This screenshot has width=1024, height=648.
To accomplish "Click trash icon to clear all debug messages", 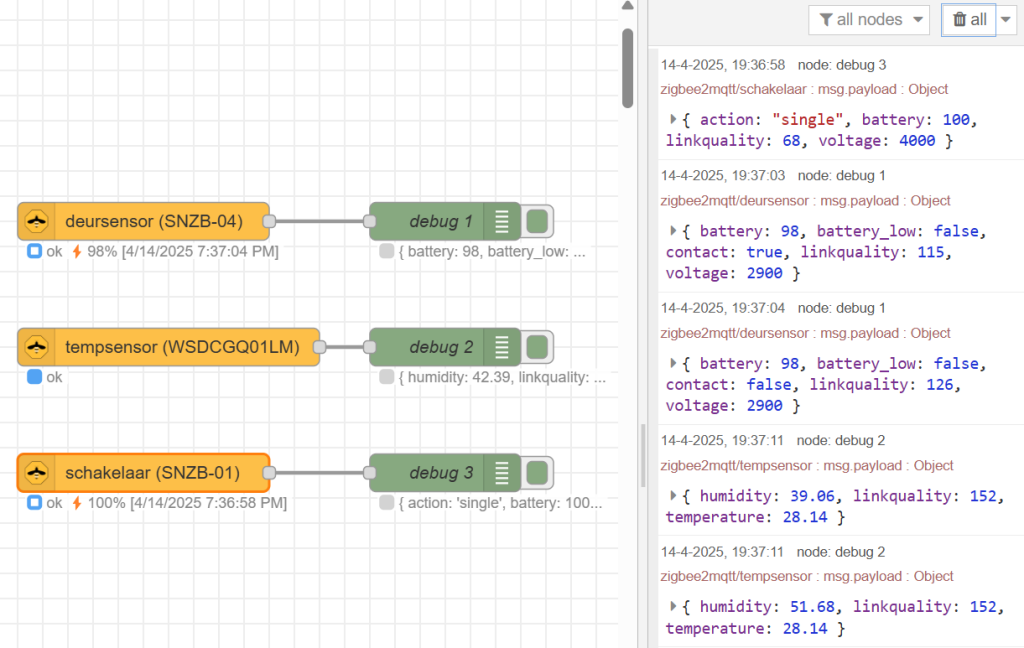I will (959, 20).
